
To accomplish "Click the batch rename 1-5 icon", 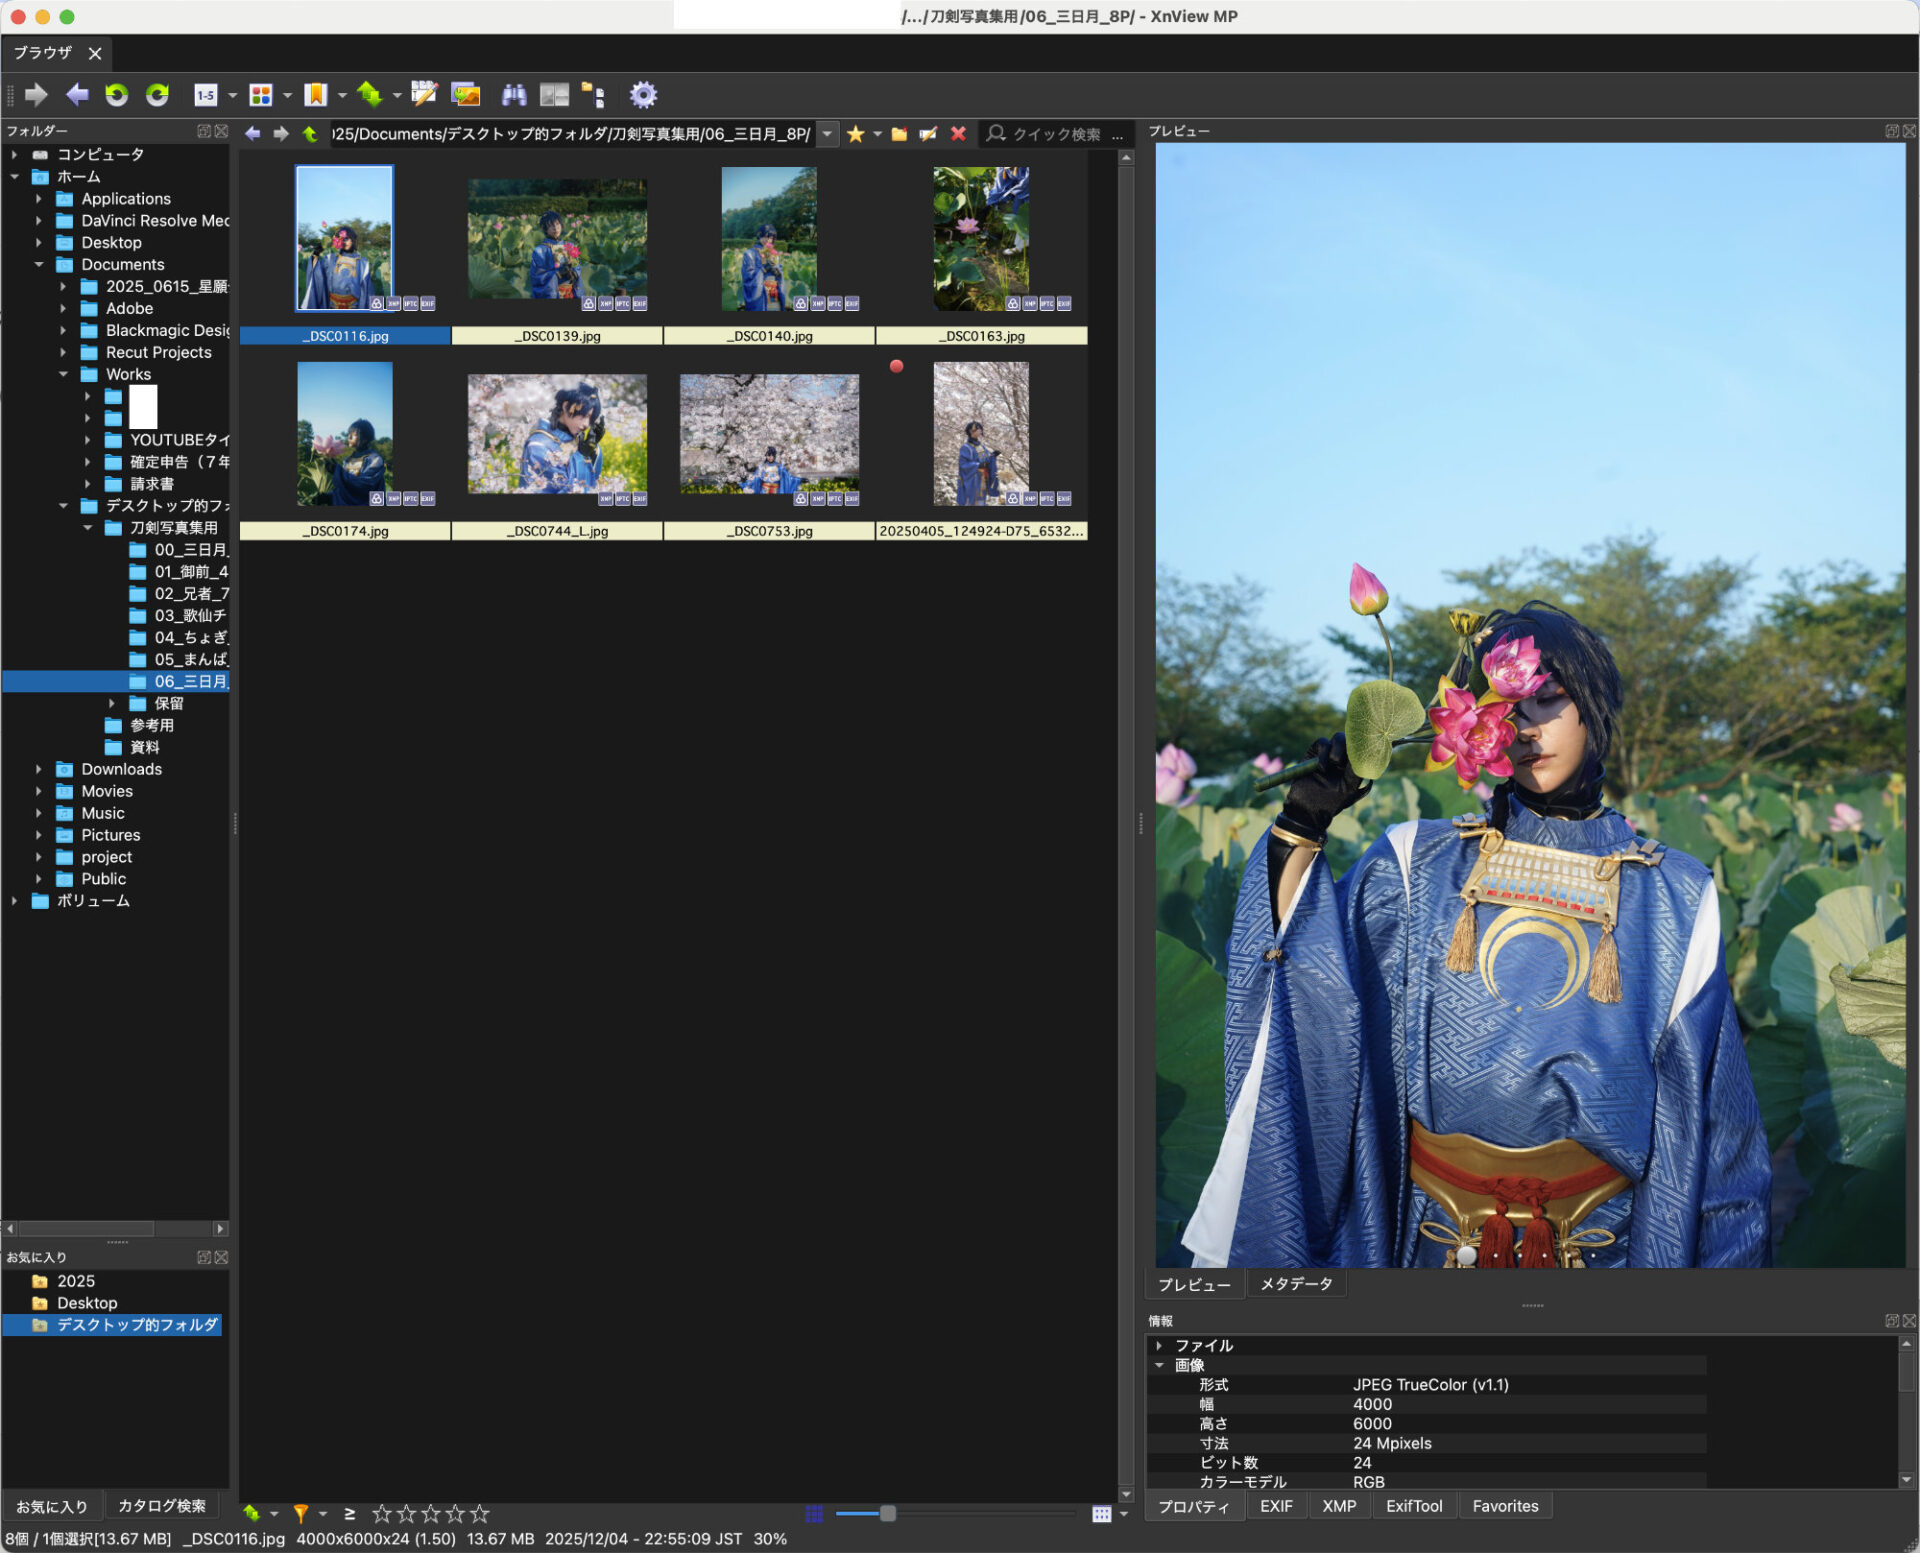I will pyautogui.click(x=206, y=95).
